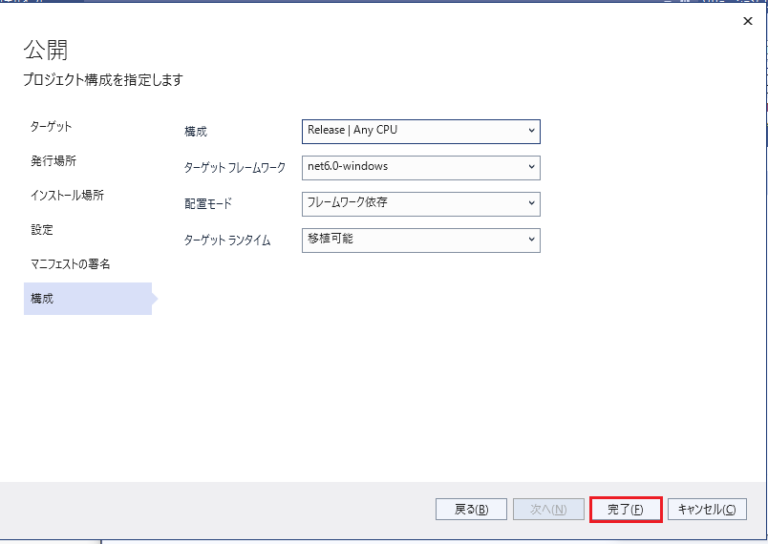This screenshot has height=544, width=768.
Task: Switch to マニフェストの署名 step
Action: (70, 264)
